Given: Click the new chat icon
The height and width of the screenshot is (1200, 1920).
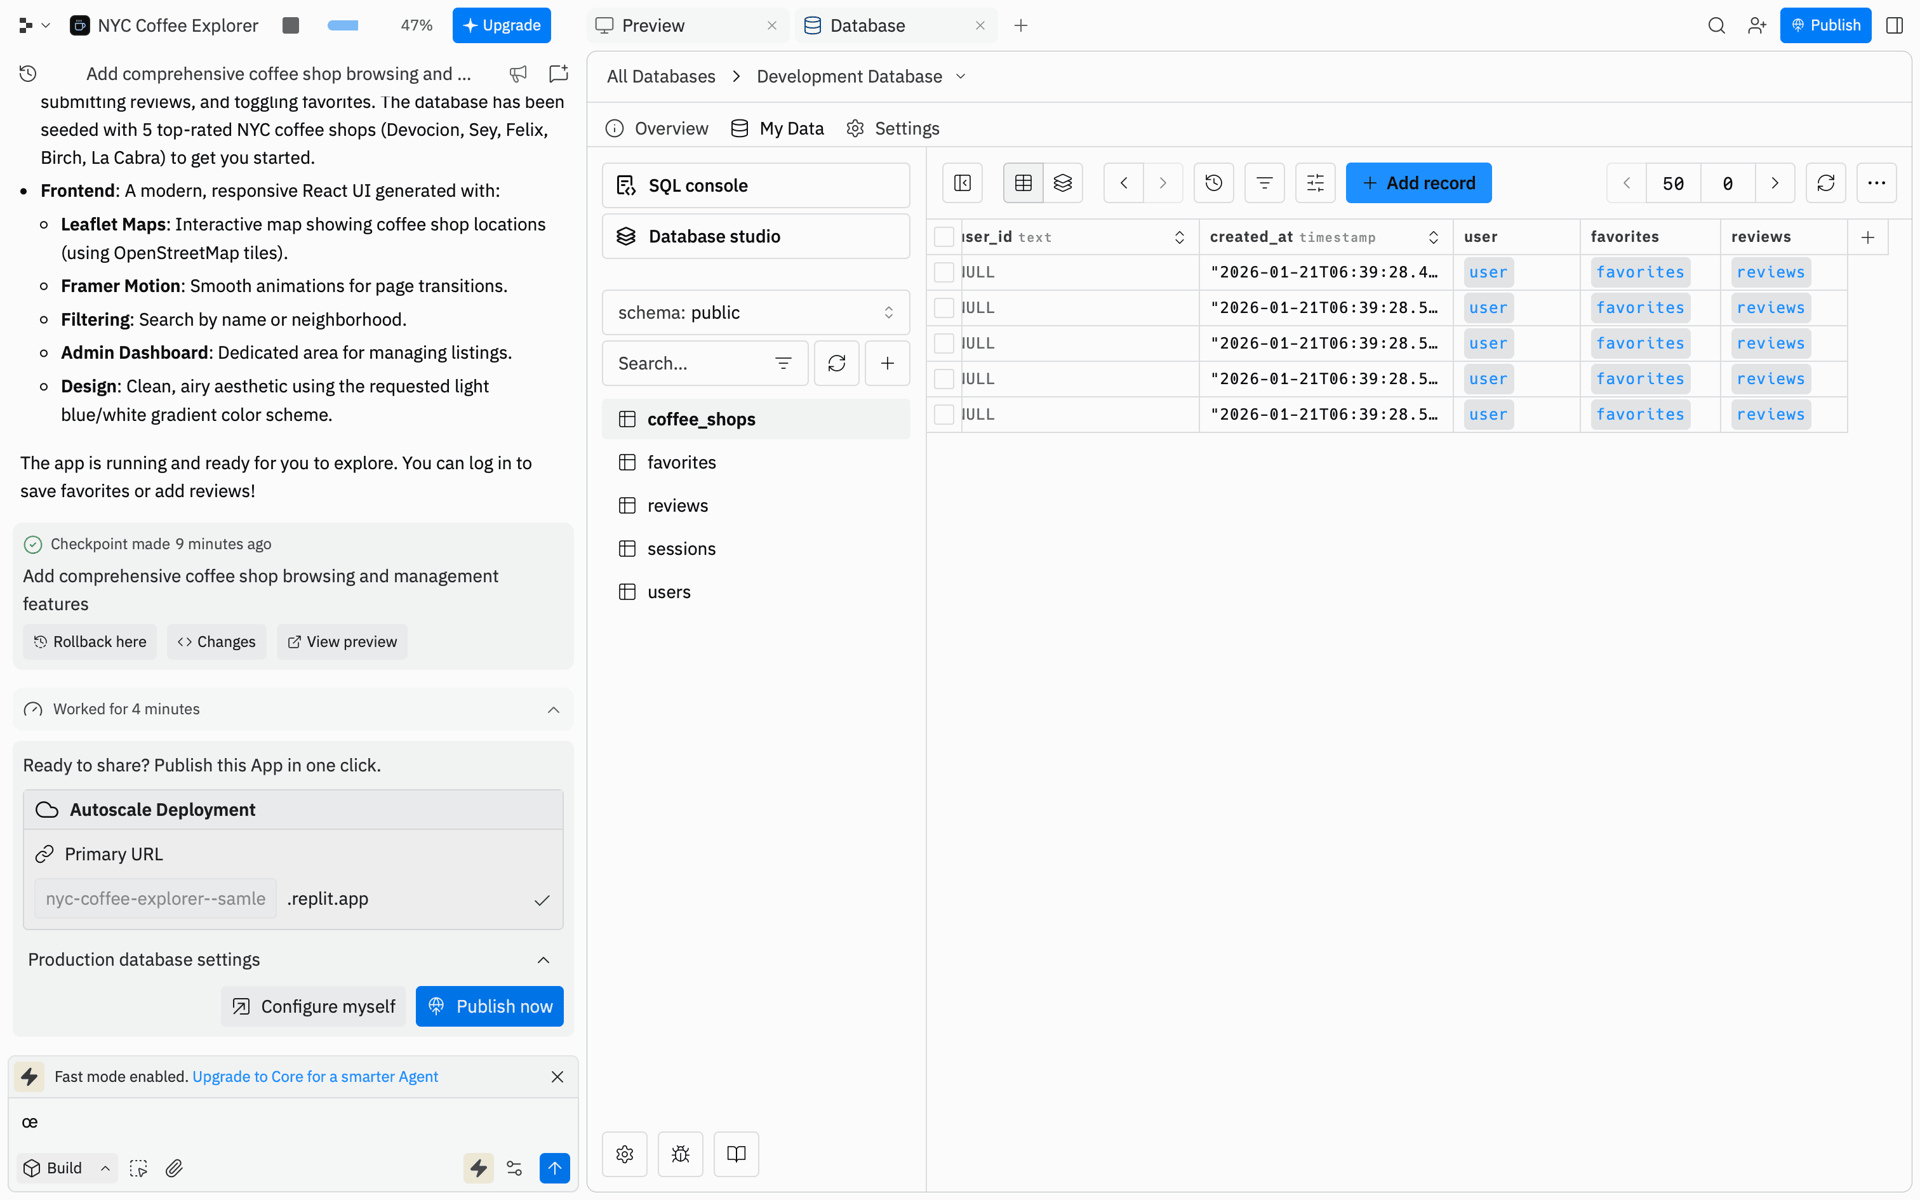Looking at the screenshot, I should coord(558,73).
